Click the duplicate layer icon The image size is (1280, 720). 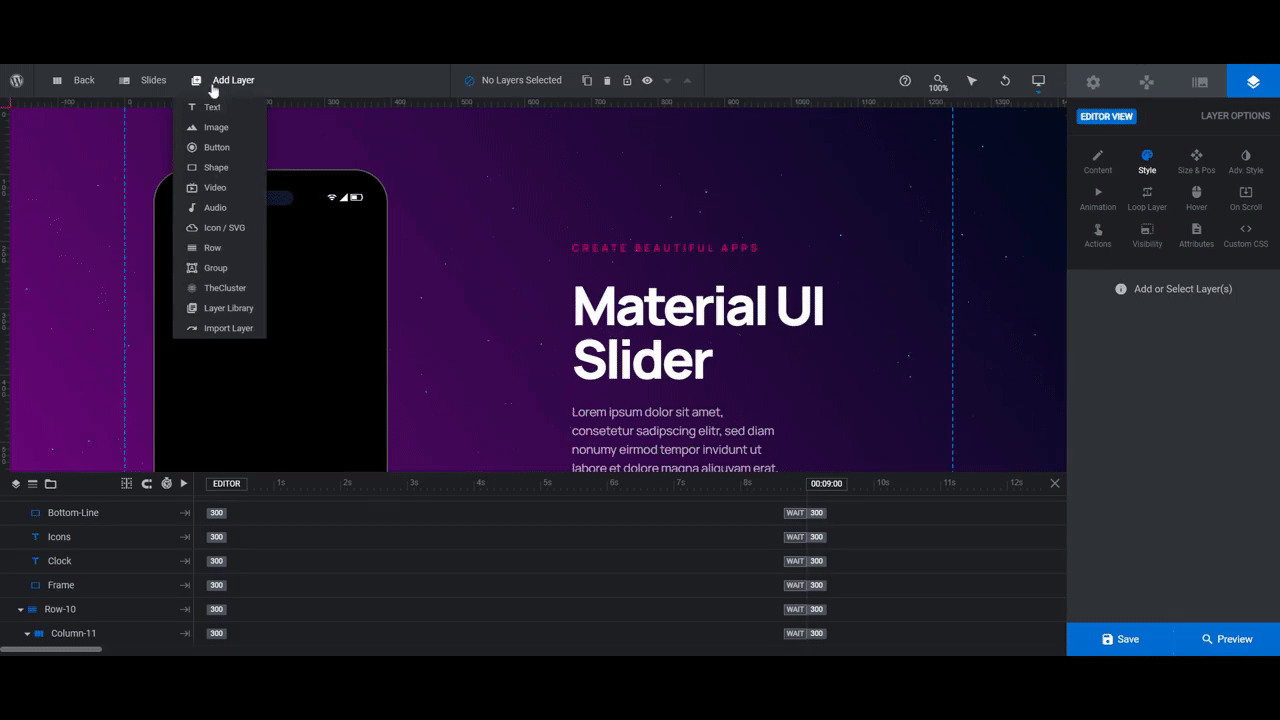tap(587, 81)
